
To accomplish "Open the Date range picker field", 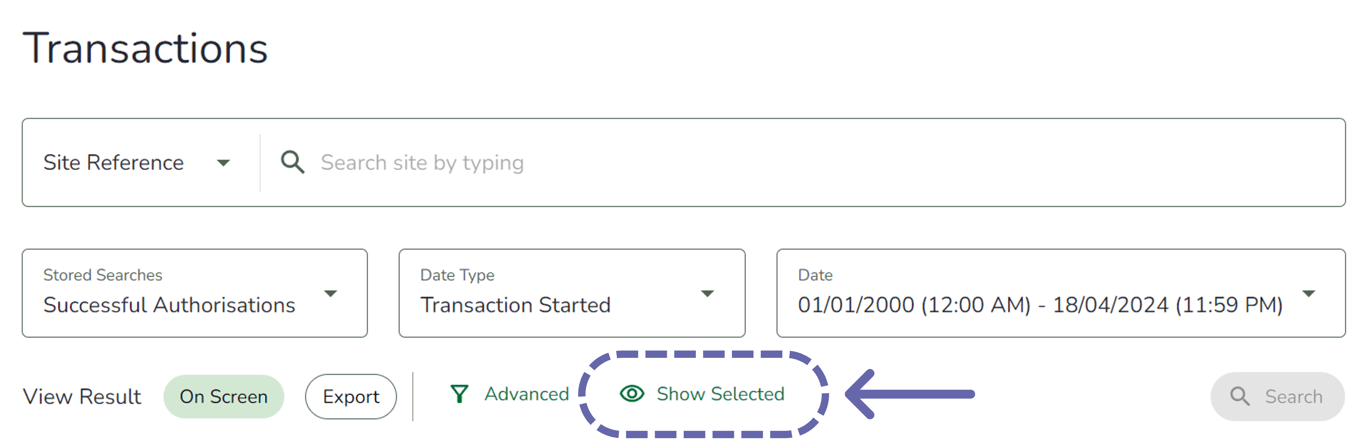I will pos(1040,294).
